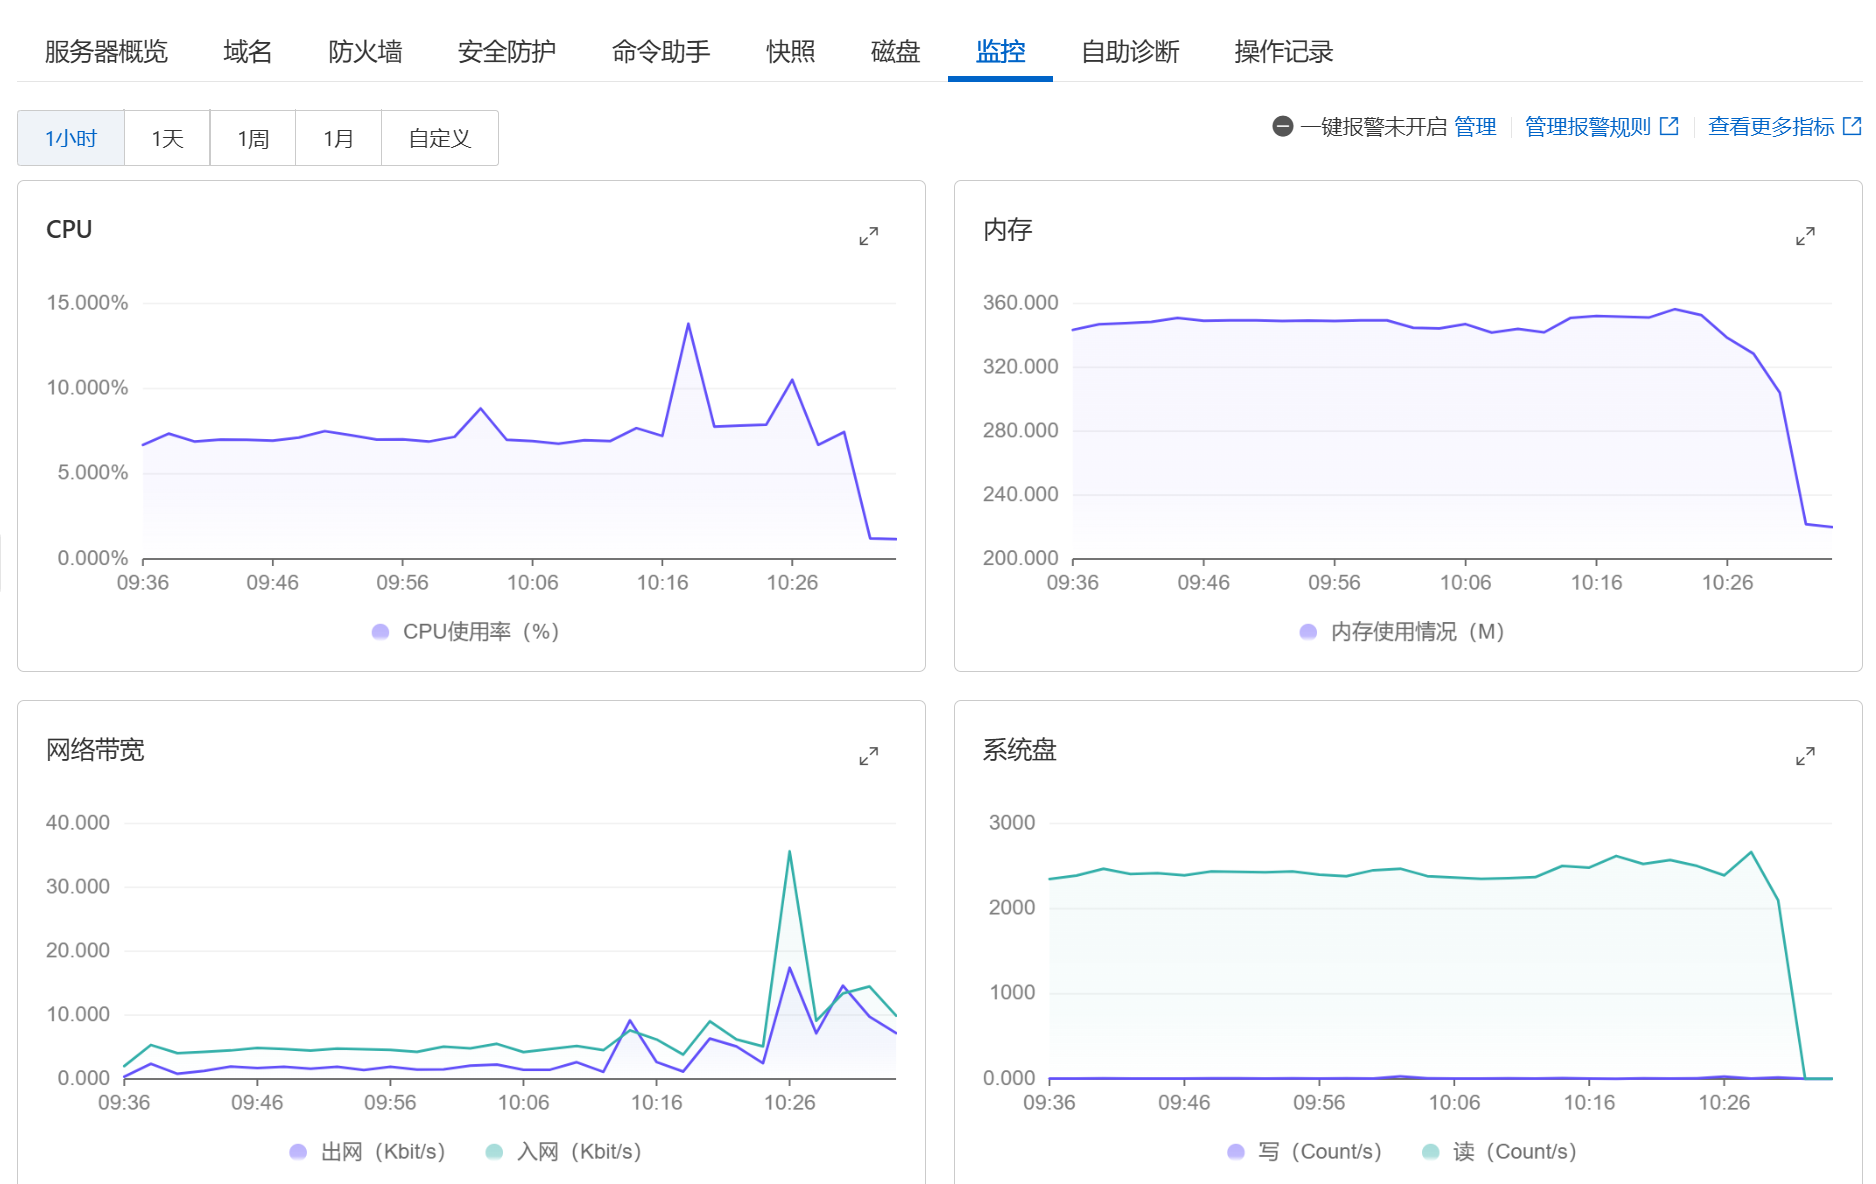Select the 1周 time range

click(x=253, y=138)
